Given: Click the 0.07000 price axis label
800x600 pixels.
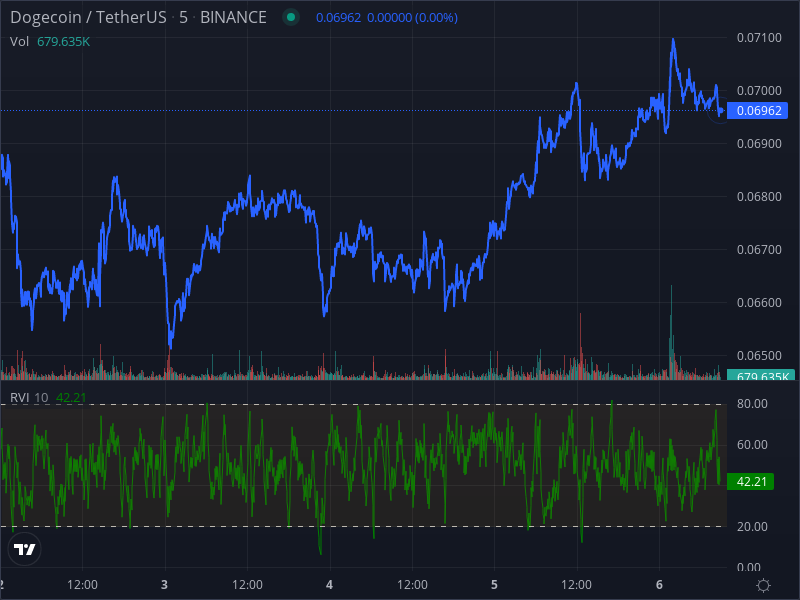Looking at the screenshot, I should pyautogui.click(x=759, y=91).
